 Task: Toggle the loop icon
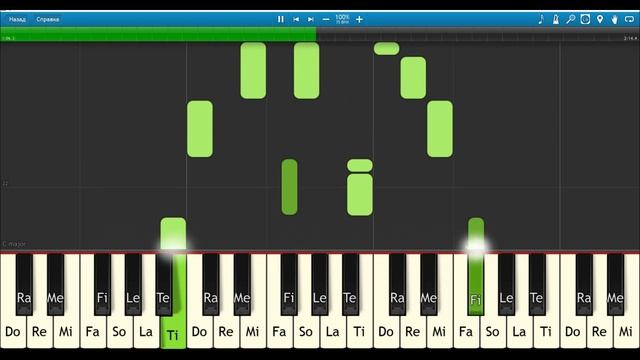(629, 19)
